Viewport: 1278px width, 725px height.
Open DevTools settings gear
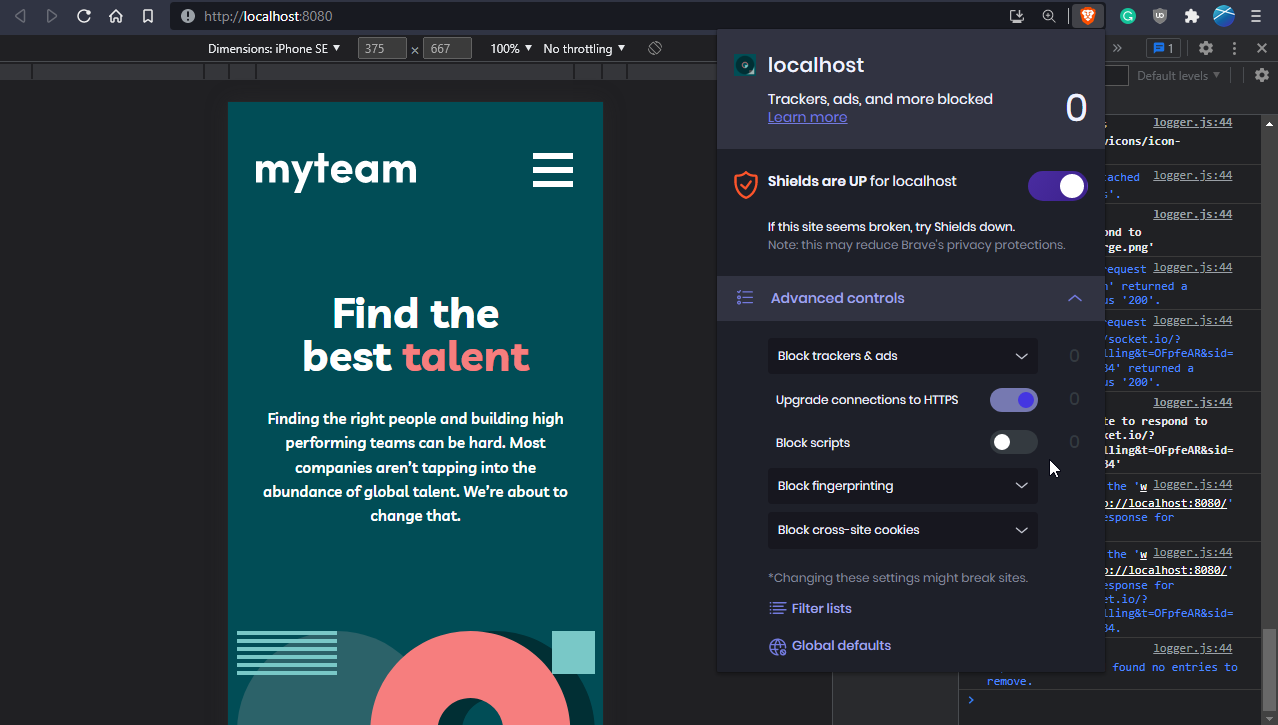coord(1206,48)
